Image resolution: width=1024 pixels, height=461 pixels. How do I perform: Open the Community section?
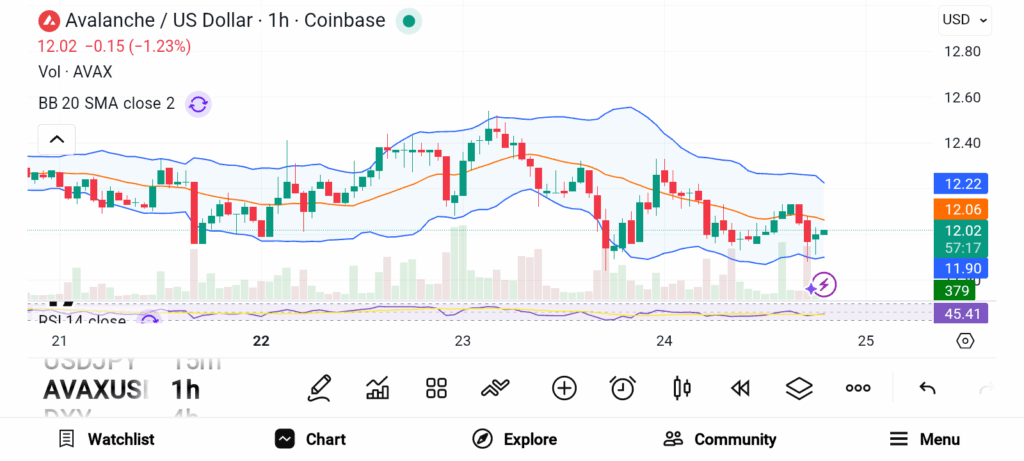coord(720,439)
